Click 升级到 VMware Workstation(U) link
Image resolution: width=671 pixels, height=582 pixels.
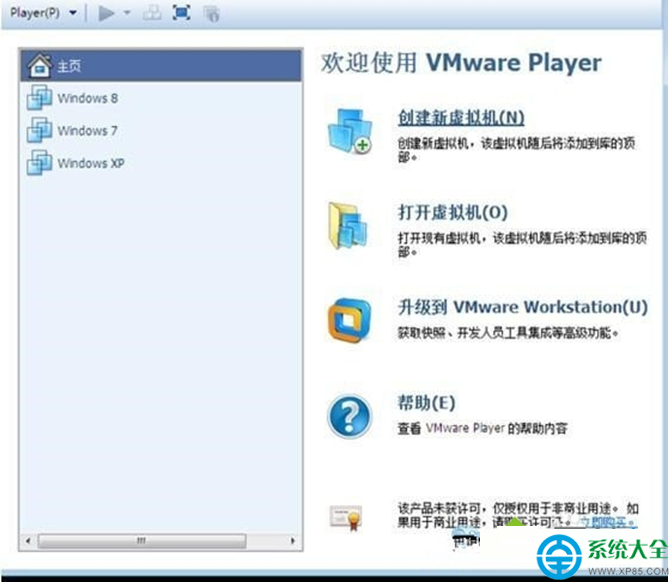click(x=523, y=307)
